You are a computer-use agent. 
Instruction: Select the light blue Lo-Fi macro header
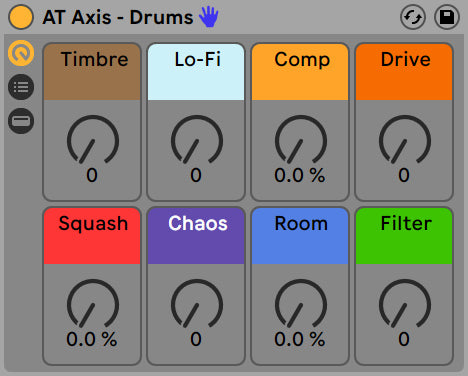click(x=196, y=72)
